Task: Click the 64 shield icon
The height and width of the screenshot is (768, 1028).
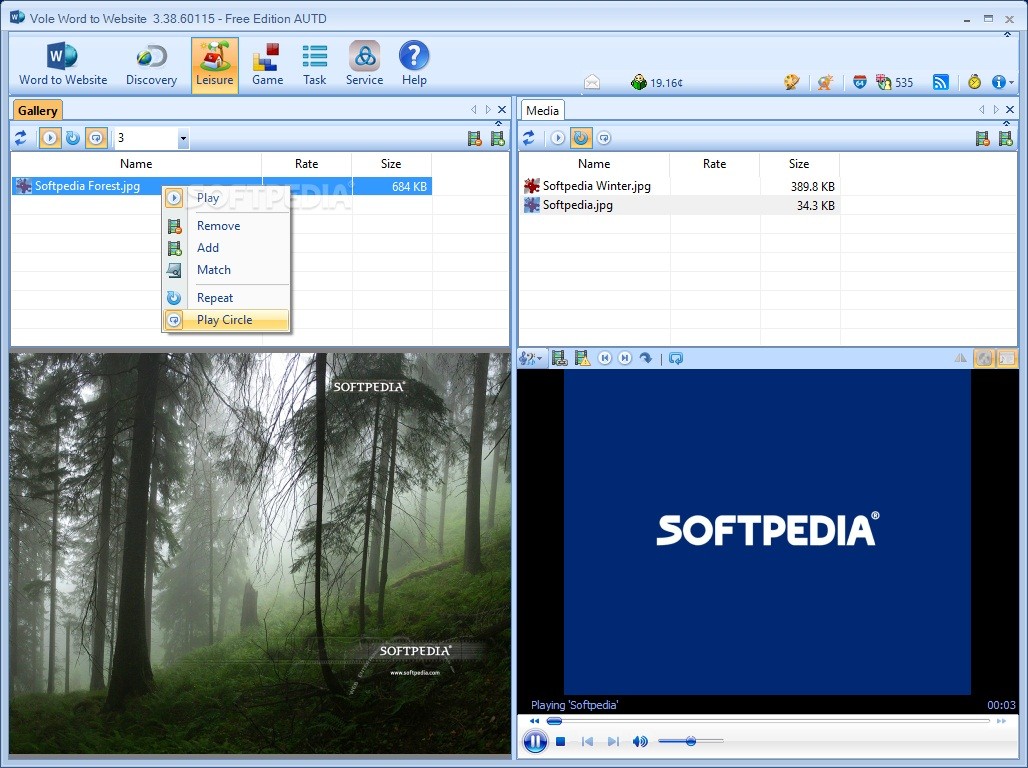Action: (860, 82)
